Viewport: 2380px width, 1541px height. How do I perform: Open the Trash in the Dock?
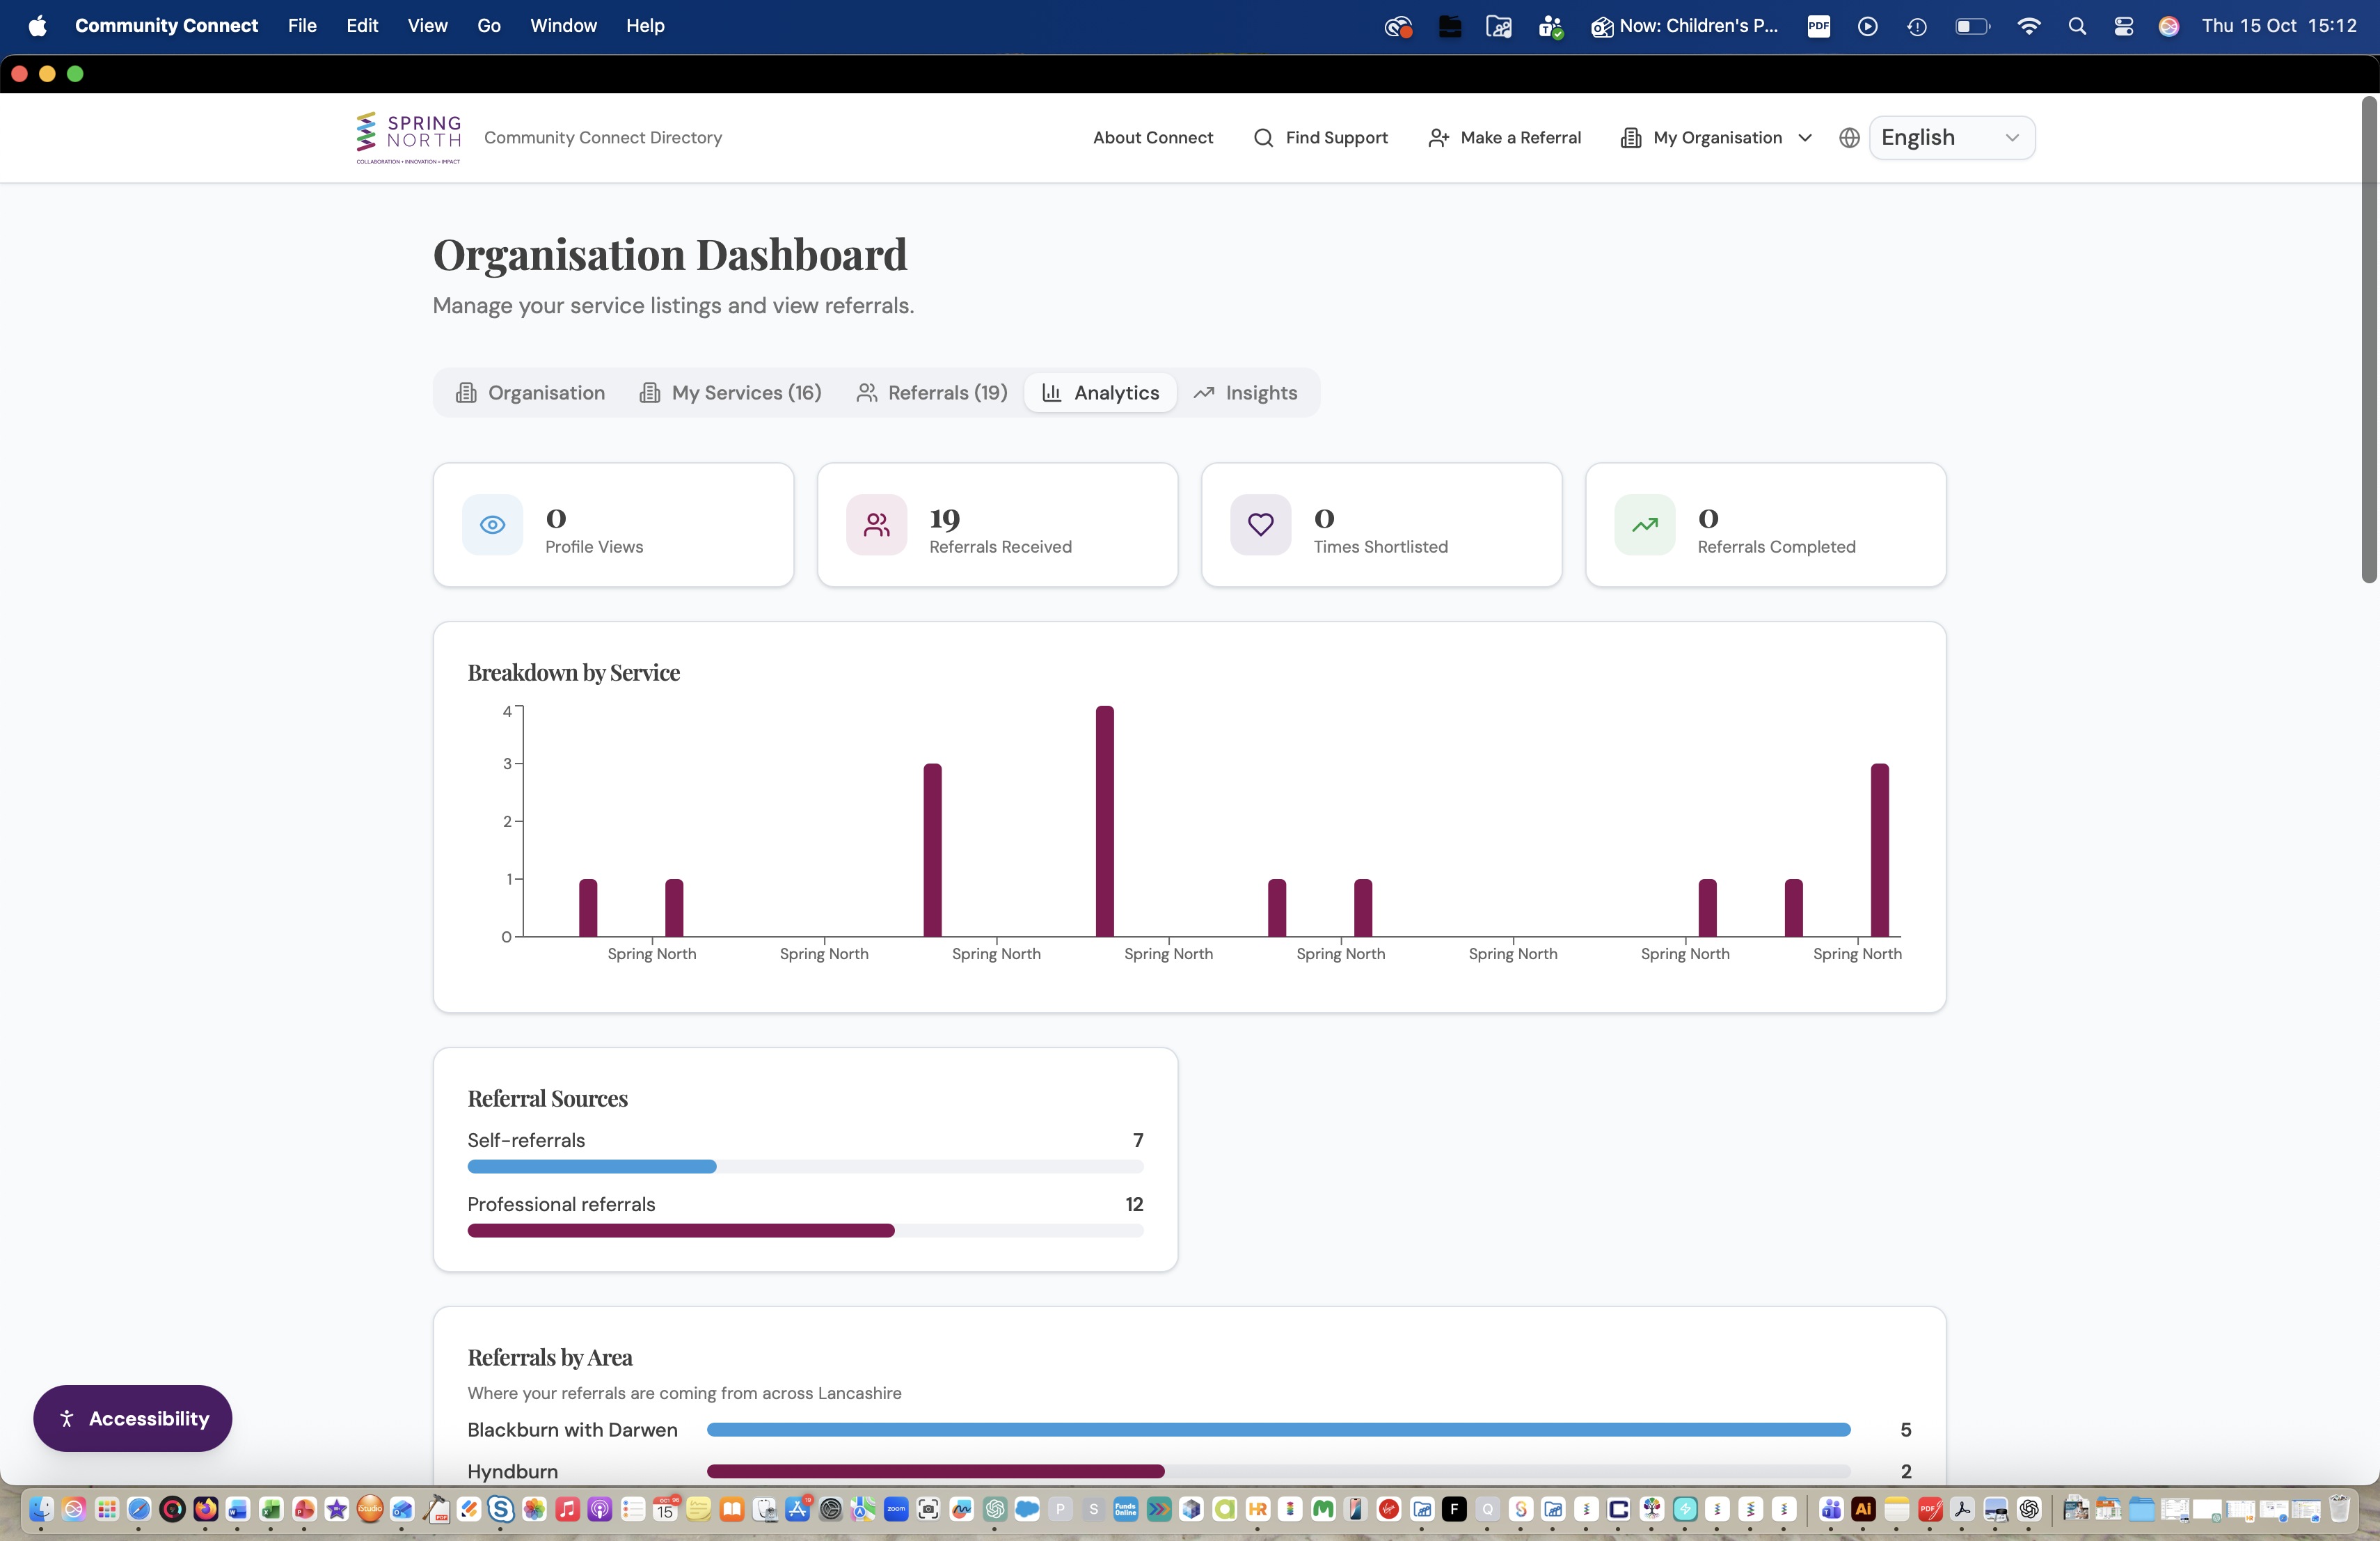tap(2339, 1509)
